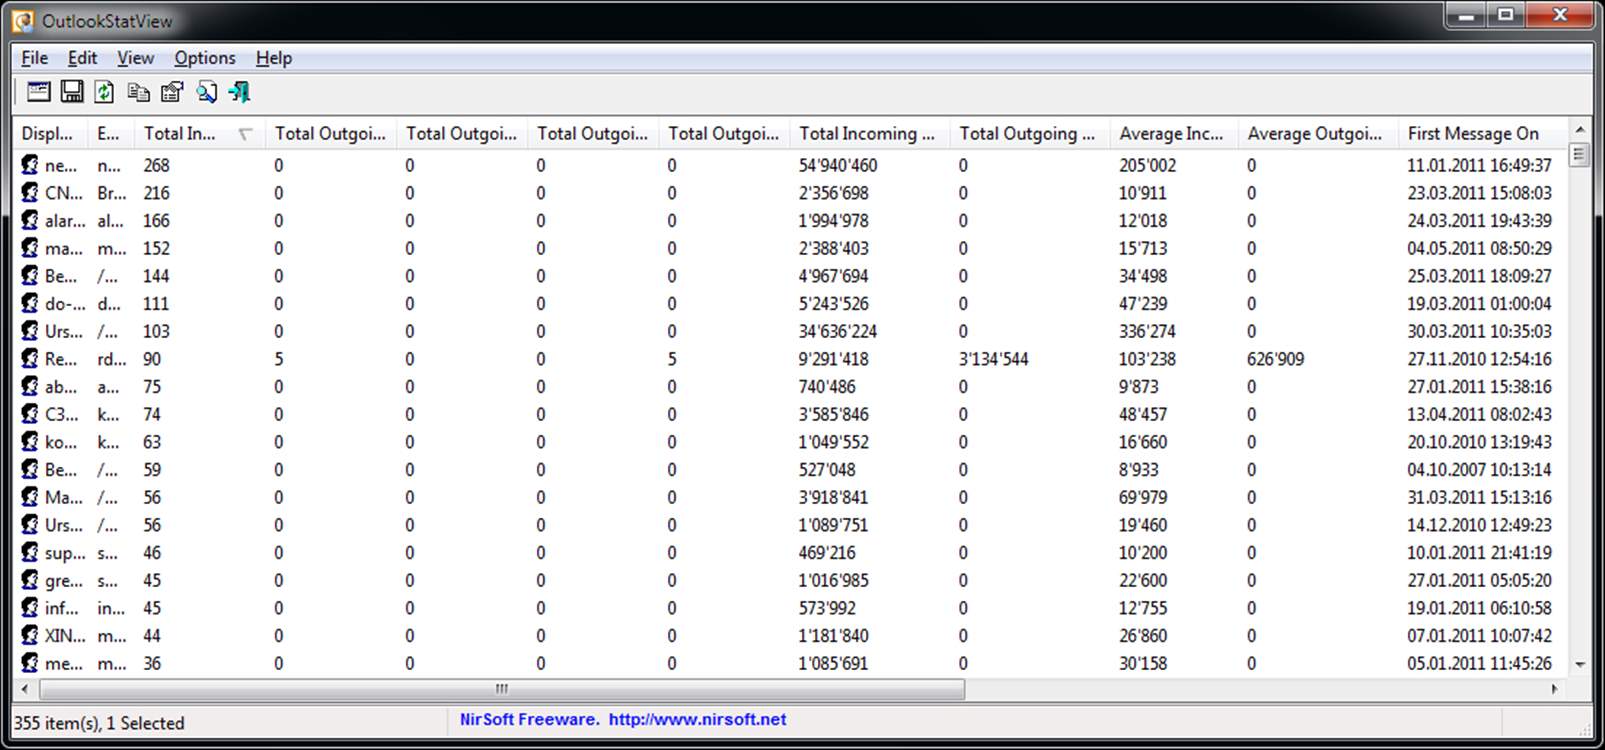This screenshot has height=750, width=1605.
Task: Click the status text 355 item(s), 1 Selected
Action: [x=99, y=723]
